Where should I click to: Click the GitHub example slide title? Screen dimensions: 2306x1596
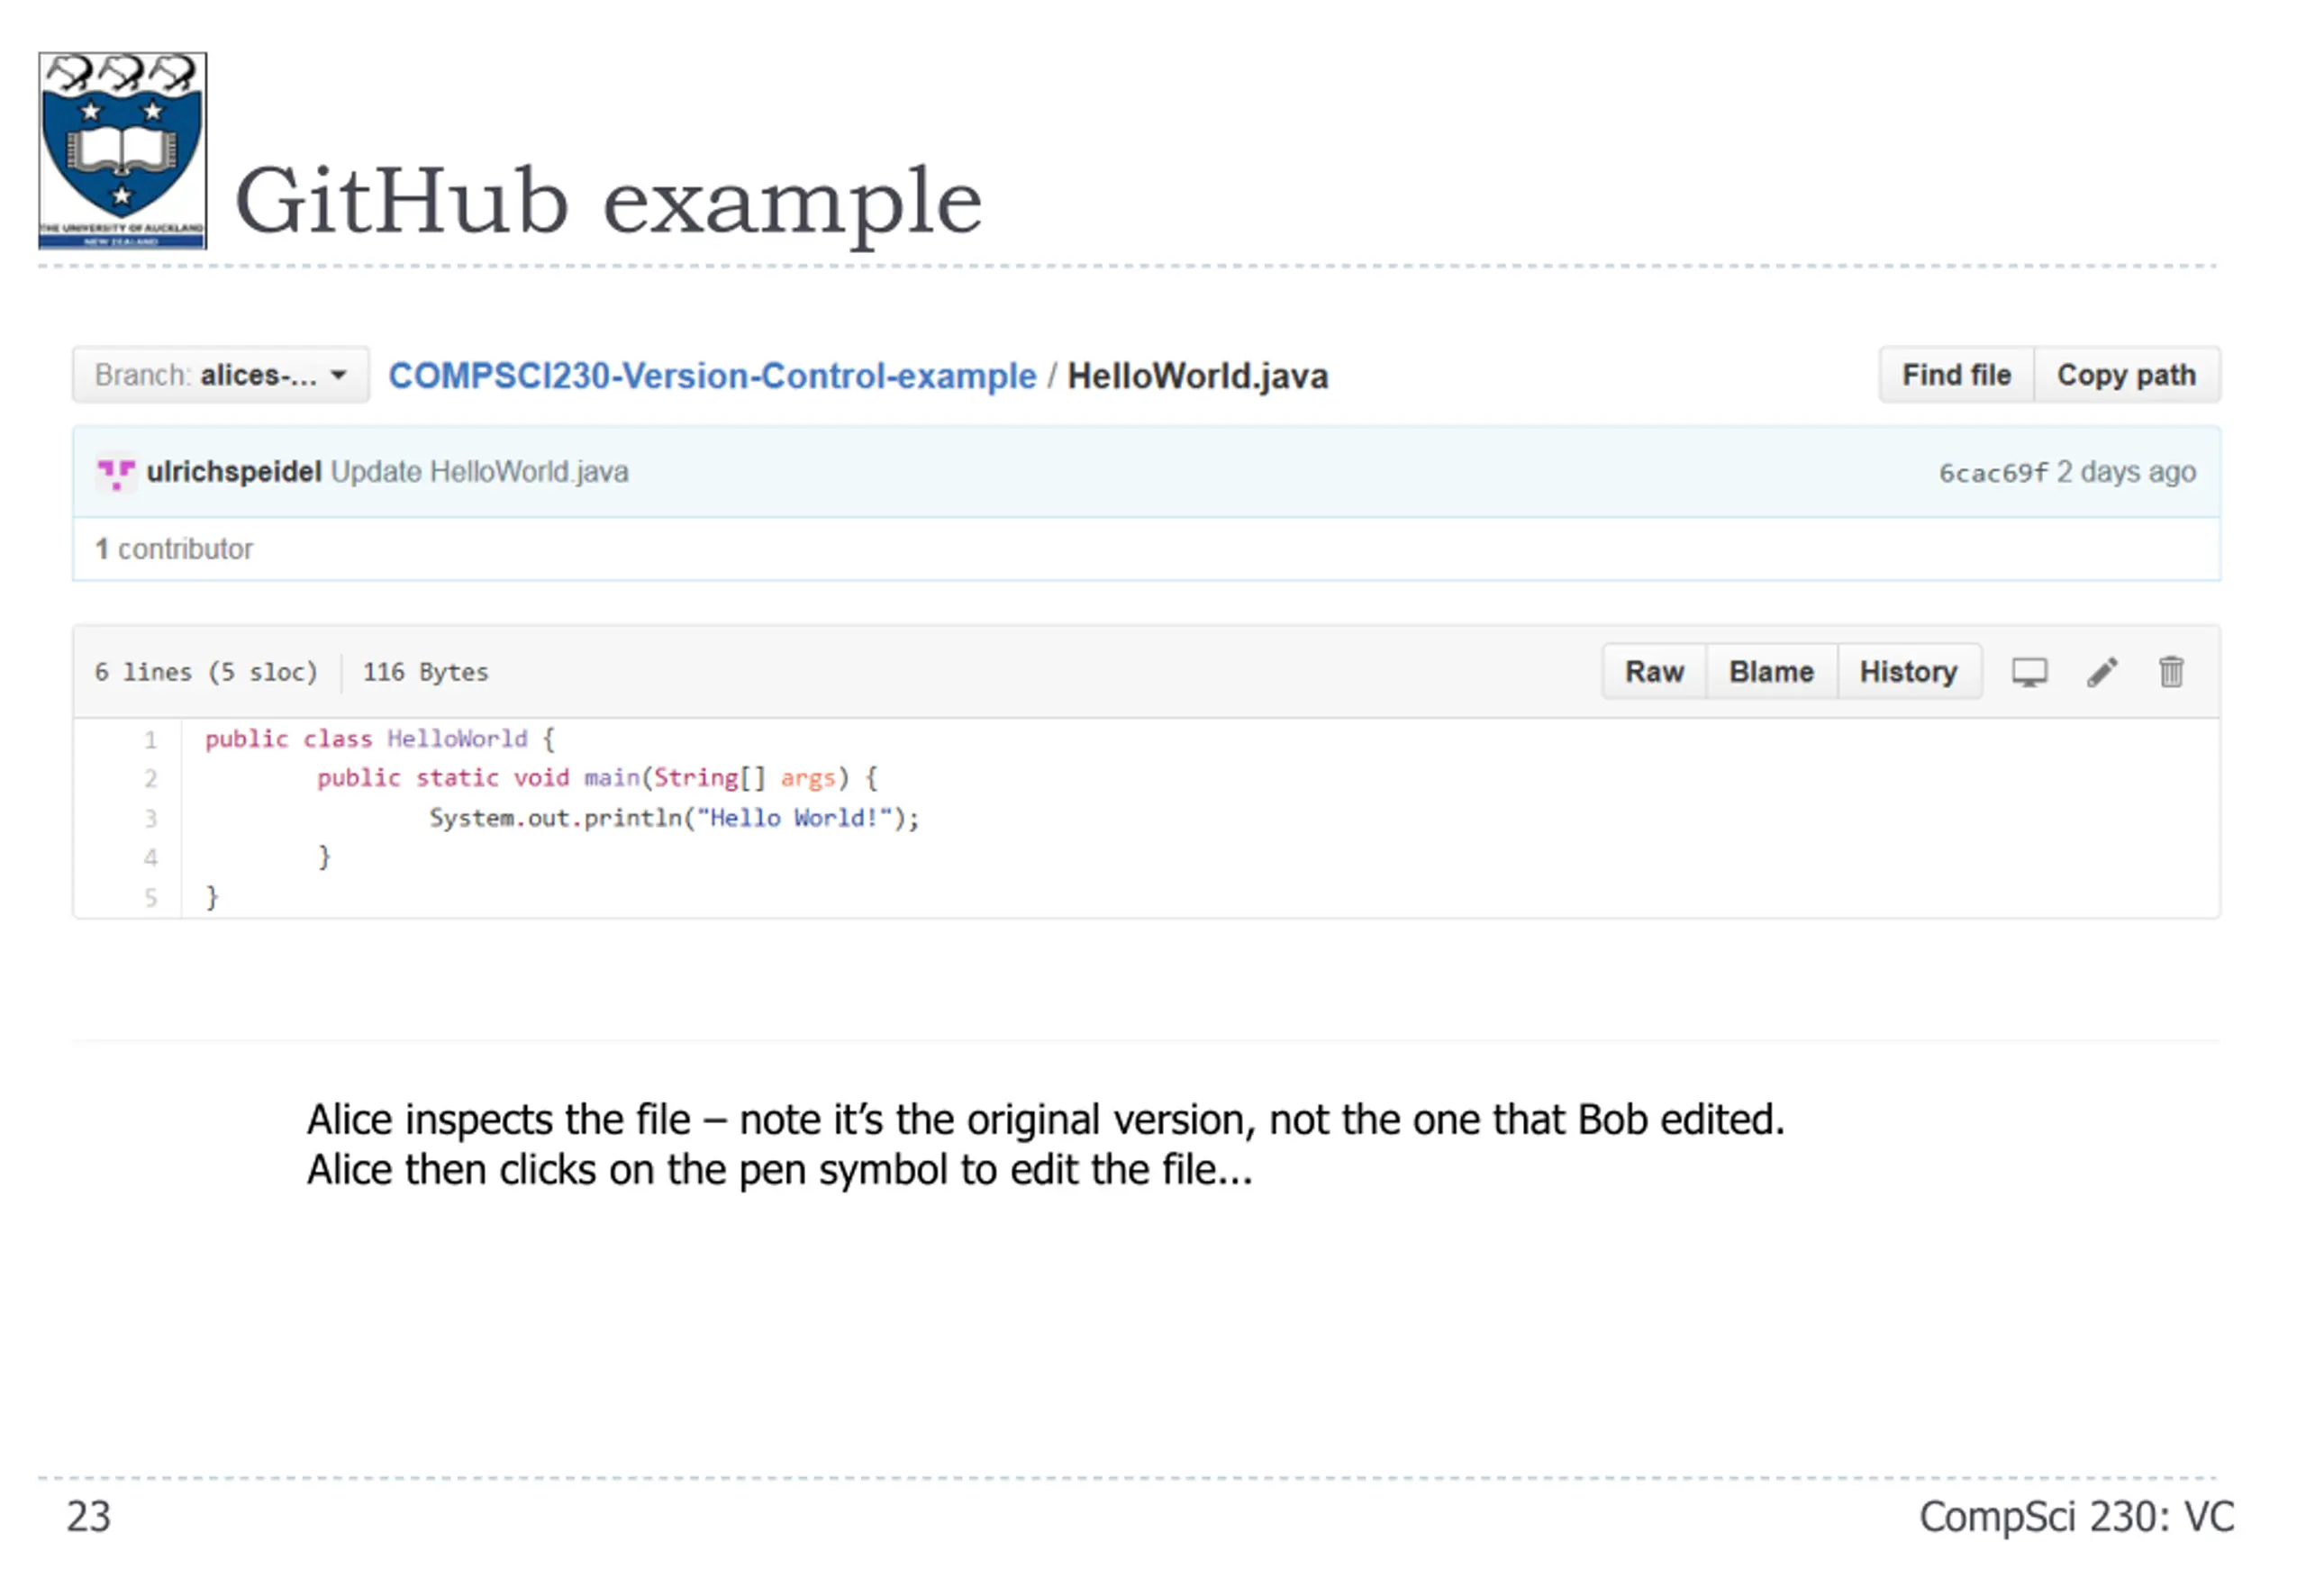608,202
